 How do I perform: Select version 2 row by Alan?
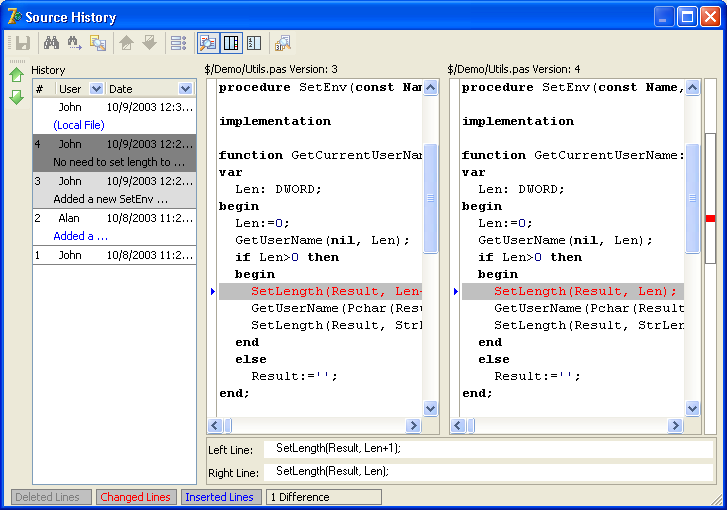(112, 218)
